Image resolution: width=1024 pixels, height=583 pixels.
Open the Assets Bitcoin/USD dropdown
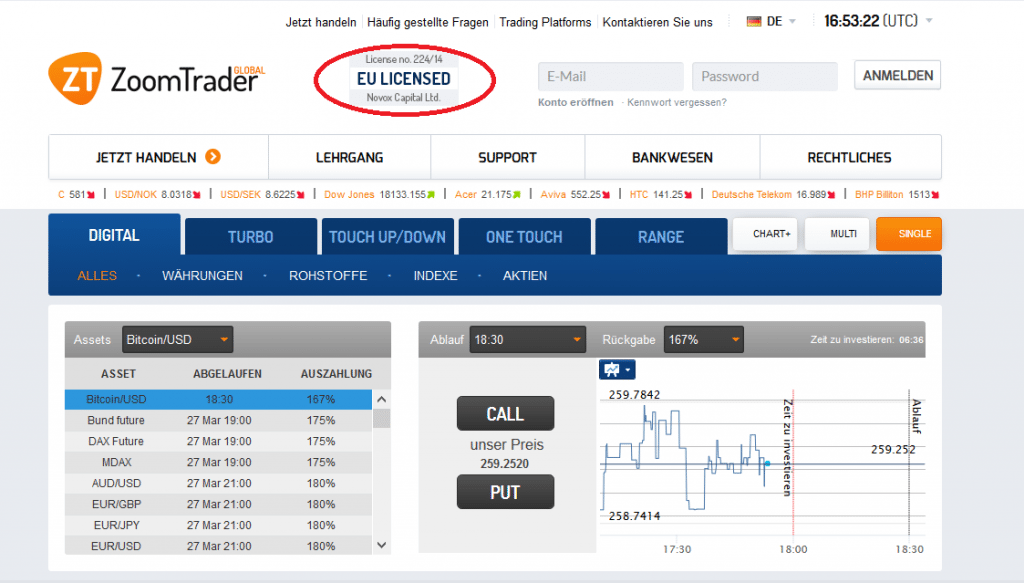coord(177,339)
